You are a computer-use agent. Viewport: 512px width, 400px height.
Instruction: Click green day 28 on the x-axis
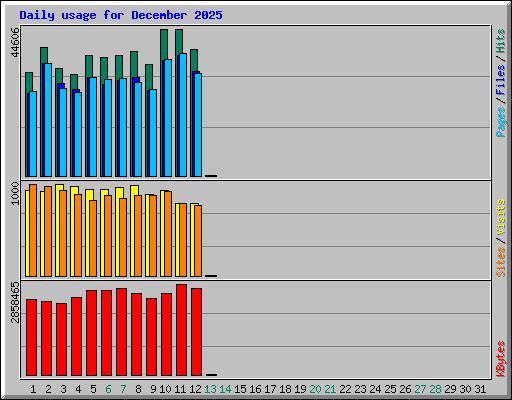pyautogui.click(x=435, y=389)
